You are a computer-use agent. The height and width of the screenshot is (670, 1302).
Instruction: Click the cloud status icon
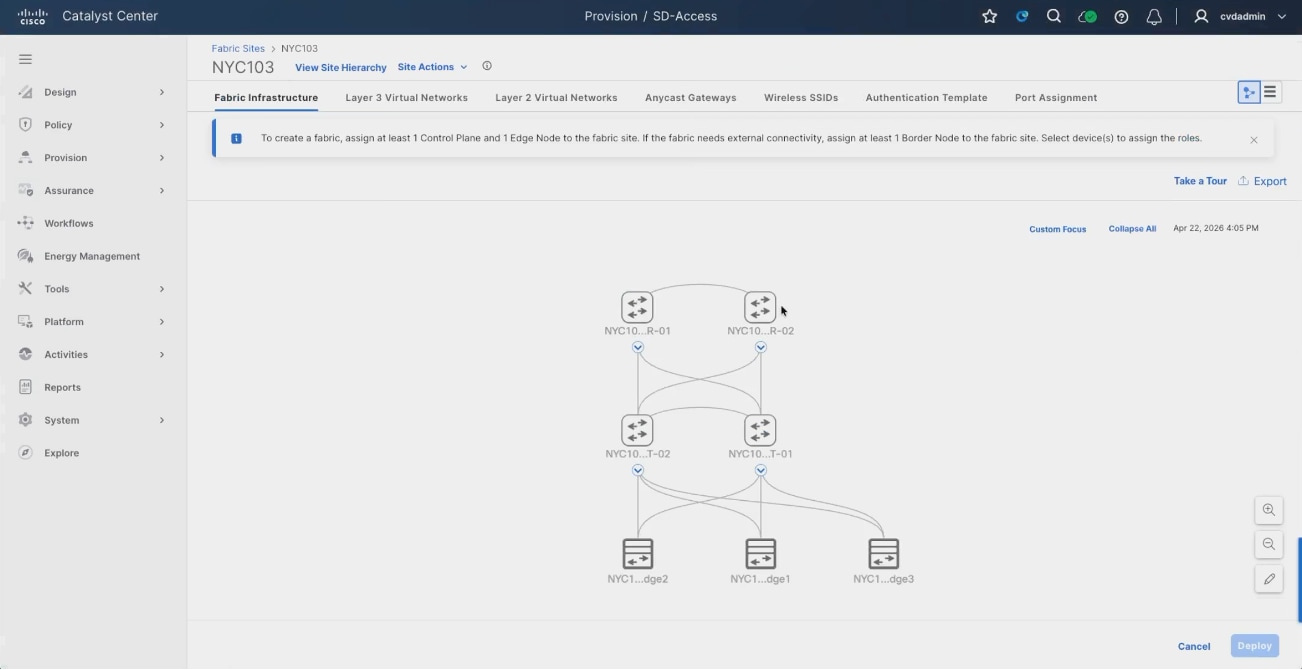(1087, 16)
